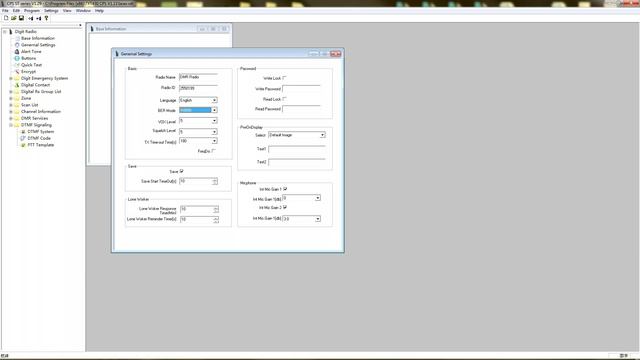Screen dimensions: 640x360
Task: Open the Program menu
Action: point(32,11)
